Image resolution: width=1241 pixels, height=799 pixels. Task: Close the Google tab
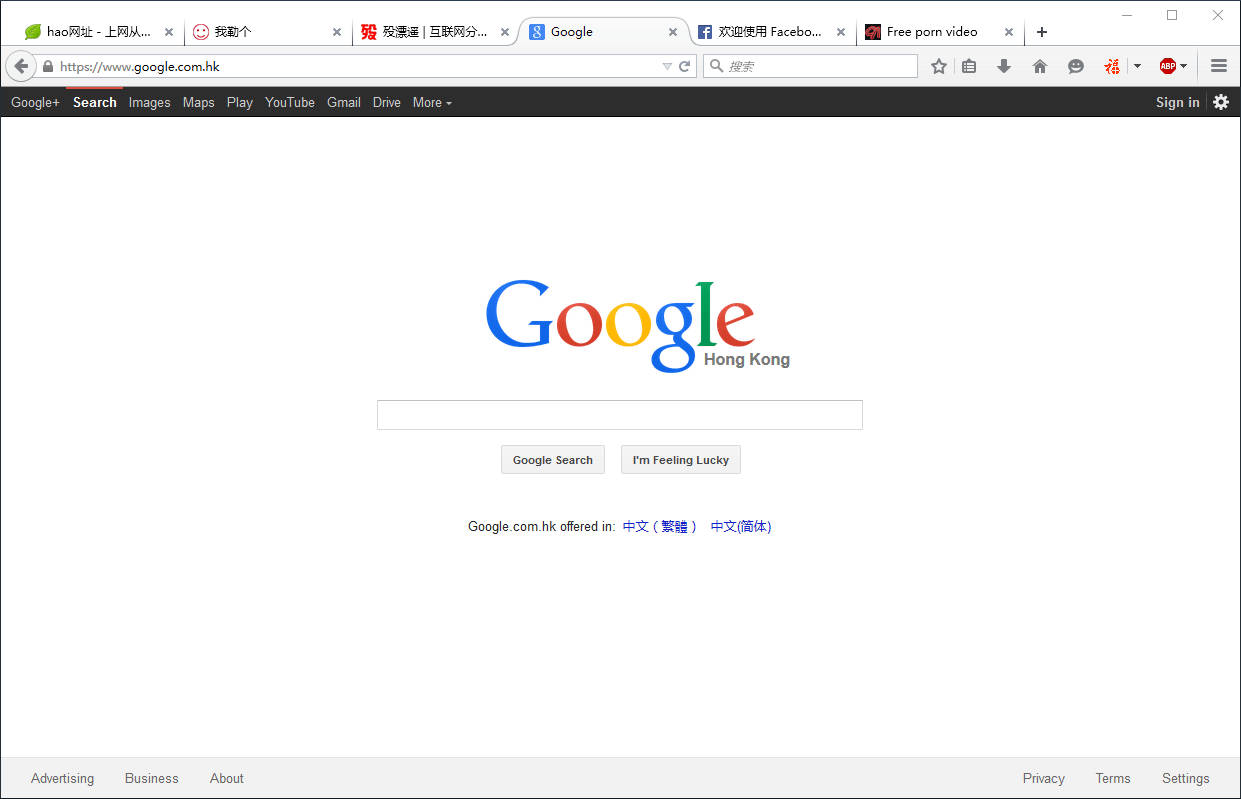[673, 32]
